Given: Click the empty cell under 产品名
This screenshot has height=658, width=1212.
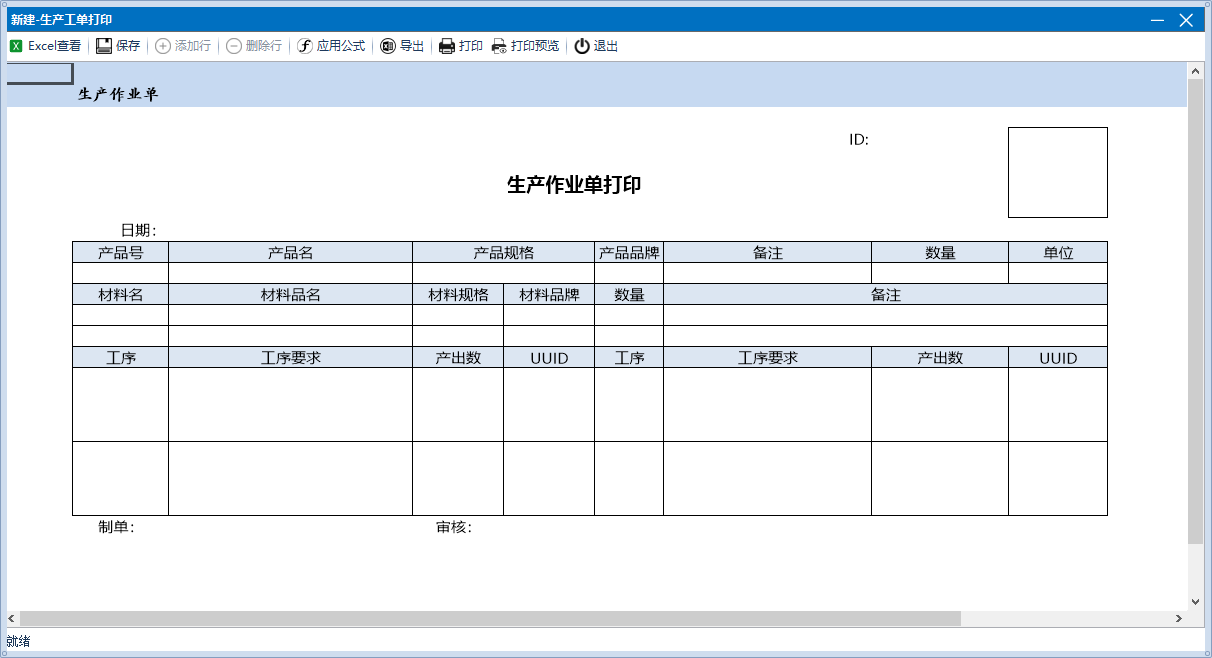Looking at the screenshot, I should tap(290, 273).
